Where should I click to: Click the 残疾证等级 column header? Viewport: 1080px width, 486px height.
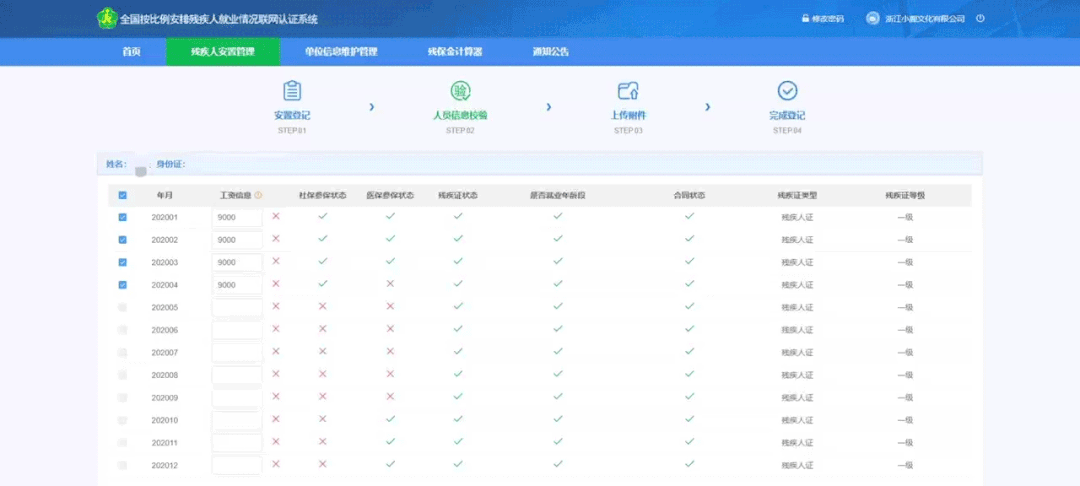point(905,196)
